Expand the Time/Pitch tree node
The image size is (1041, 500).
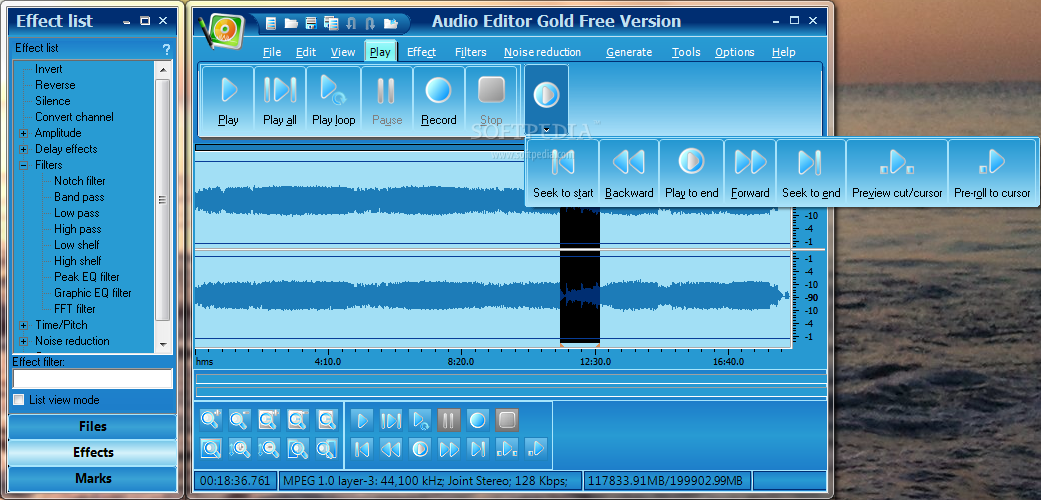[24, 325]
